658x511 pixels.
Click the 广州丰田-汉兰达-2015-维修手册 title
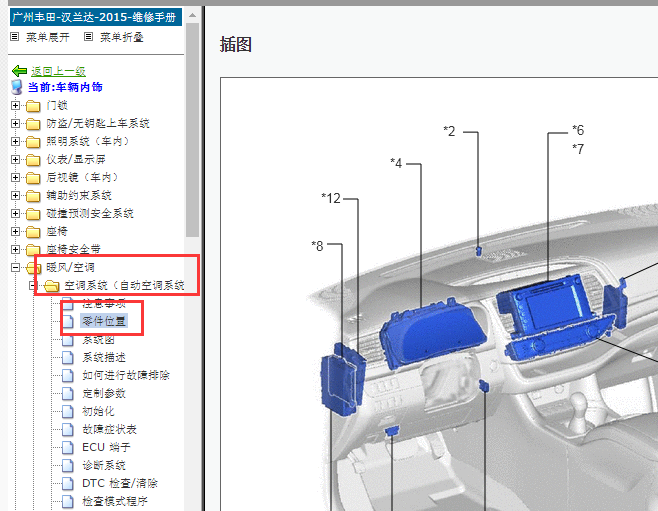pyautogui.click(x=96, y=17)
